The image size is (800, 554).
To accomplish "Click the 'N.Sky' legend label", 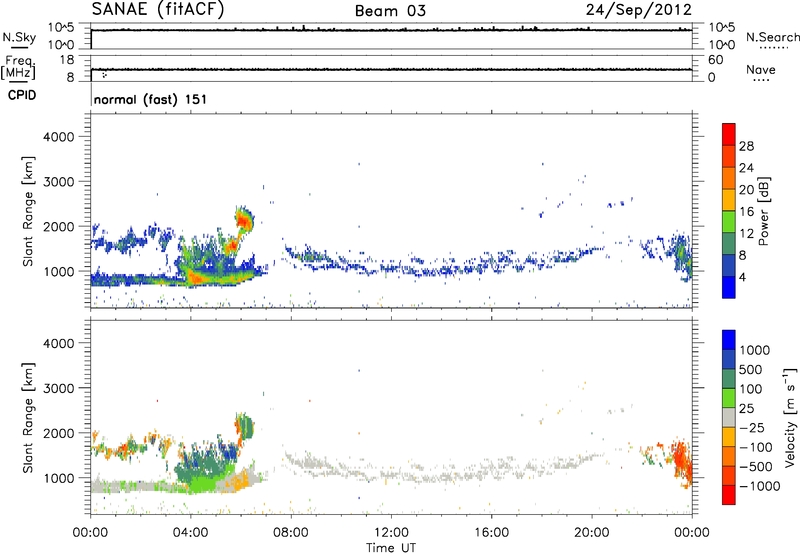I will coord(19,38).
